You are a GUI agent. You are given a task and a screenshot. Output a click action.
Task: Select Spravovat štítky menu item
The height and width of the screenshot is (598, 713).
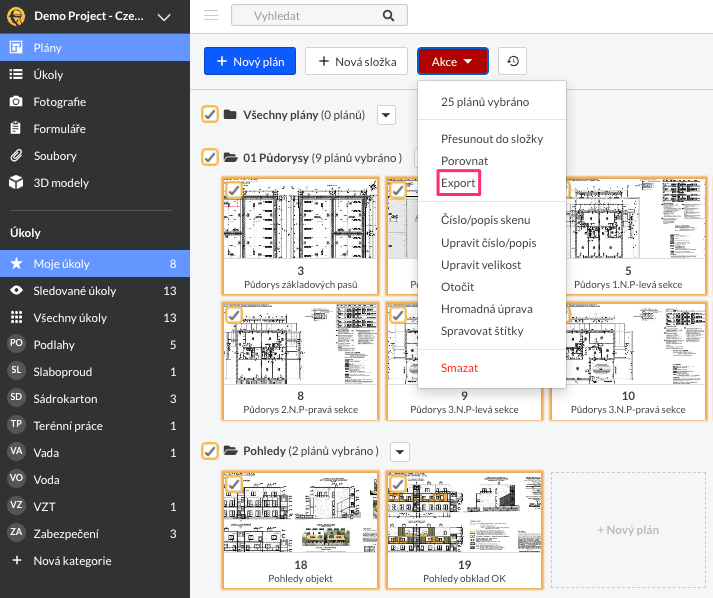482,331
